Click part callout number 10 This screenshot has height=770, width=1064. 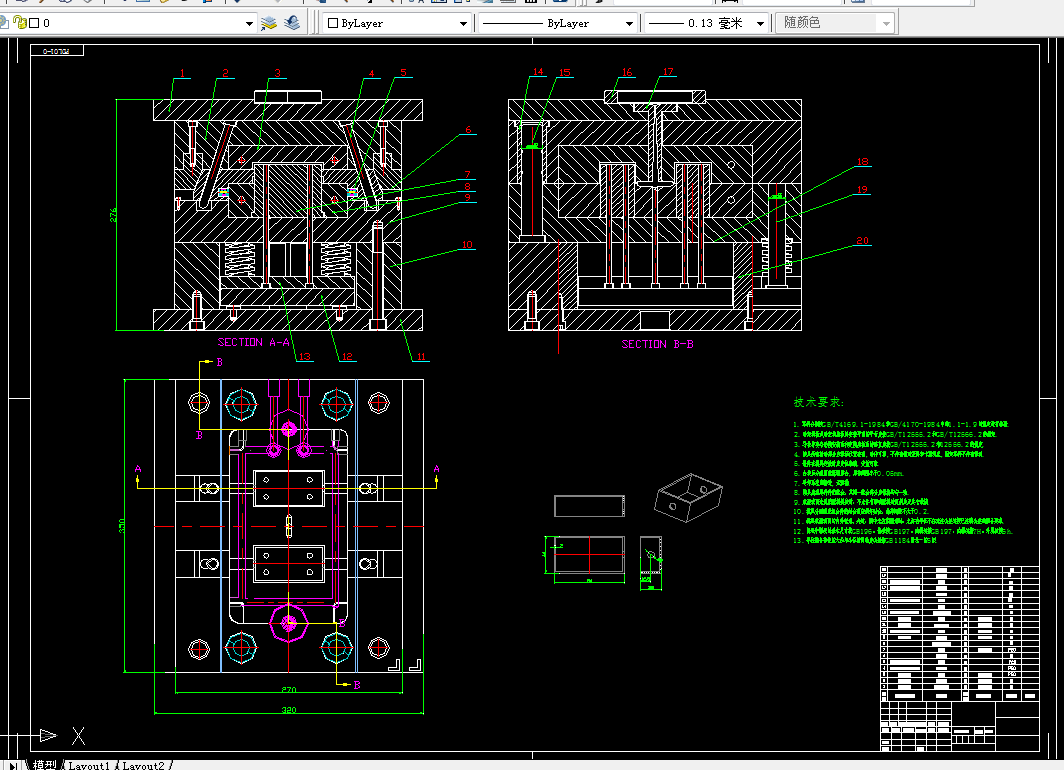point(467,244)
